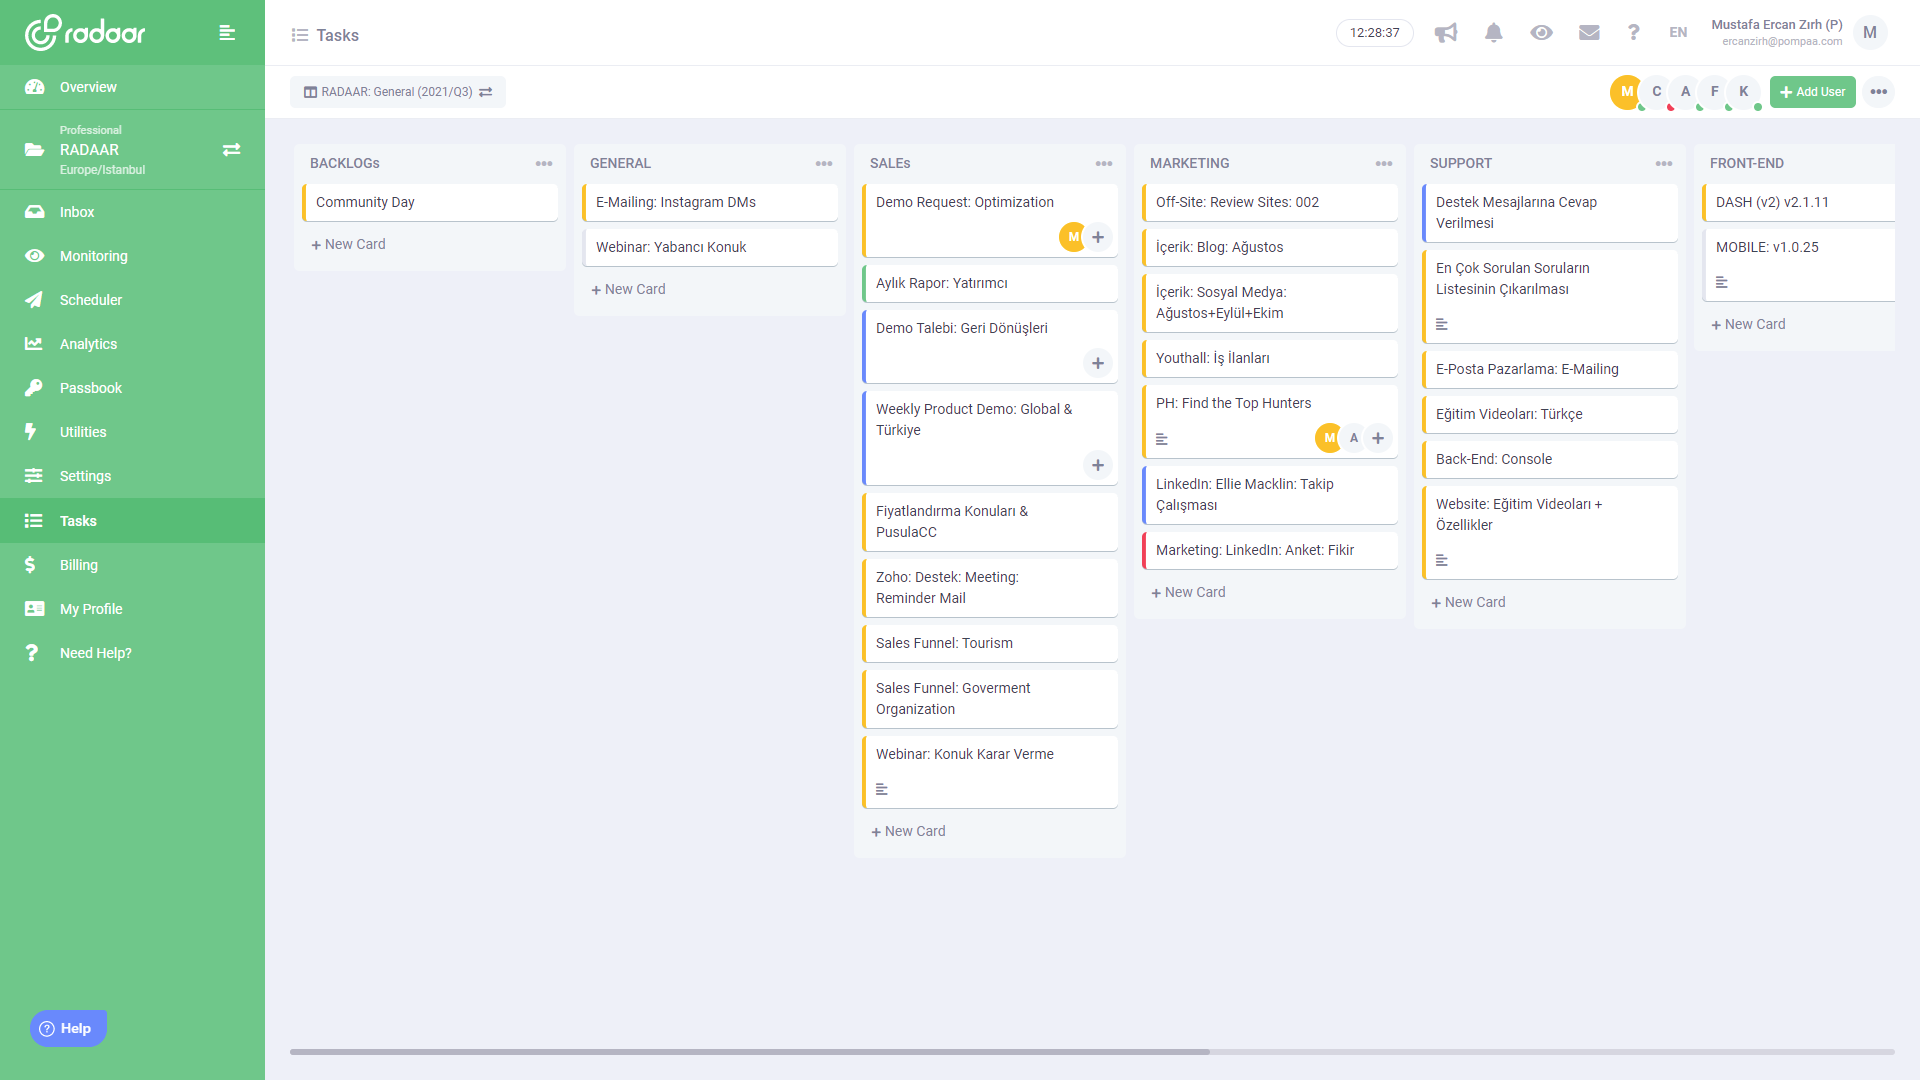
Task: Go to Scheduler in the sidebar
Action: (90, 300)
